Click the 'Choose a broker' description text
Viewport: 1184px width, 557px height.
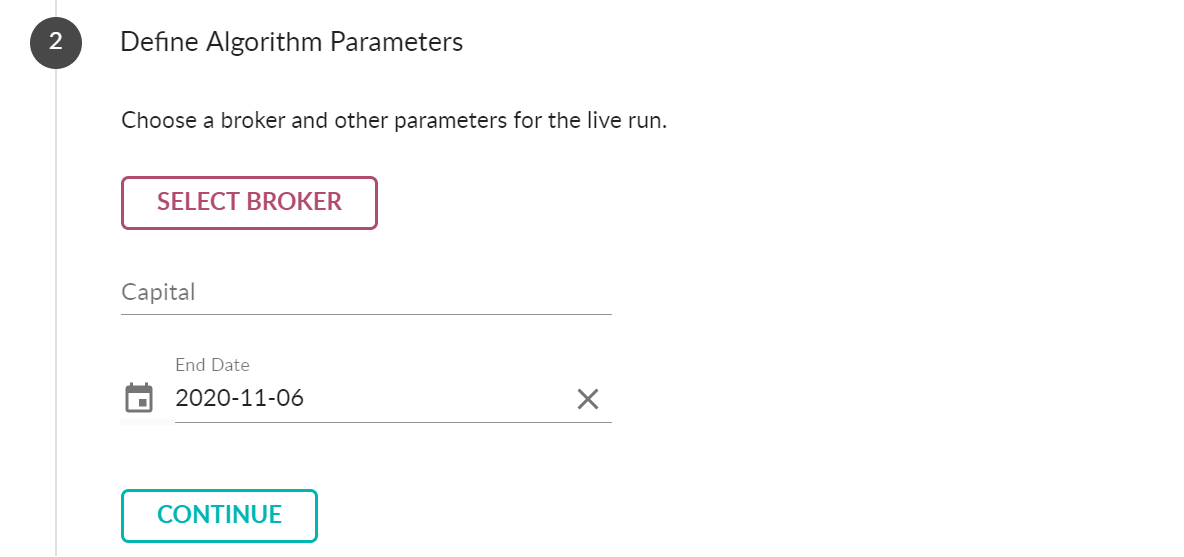tap(394, 121)
